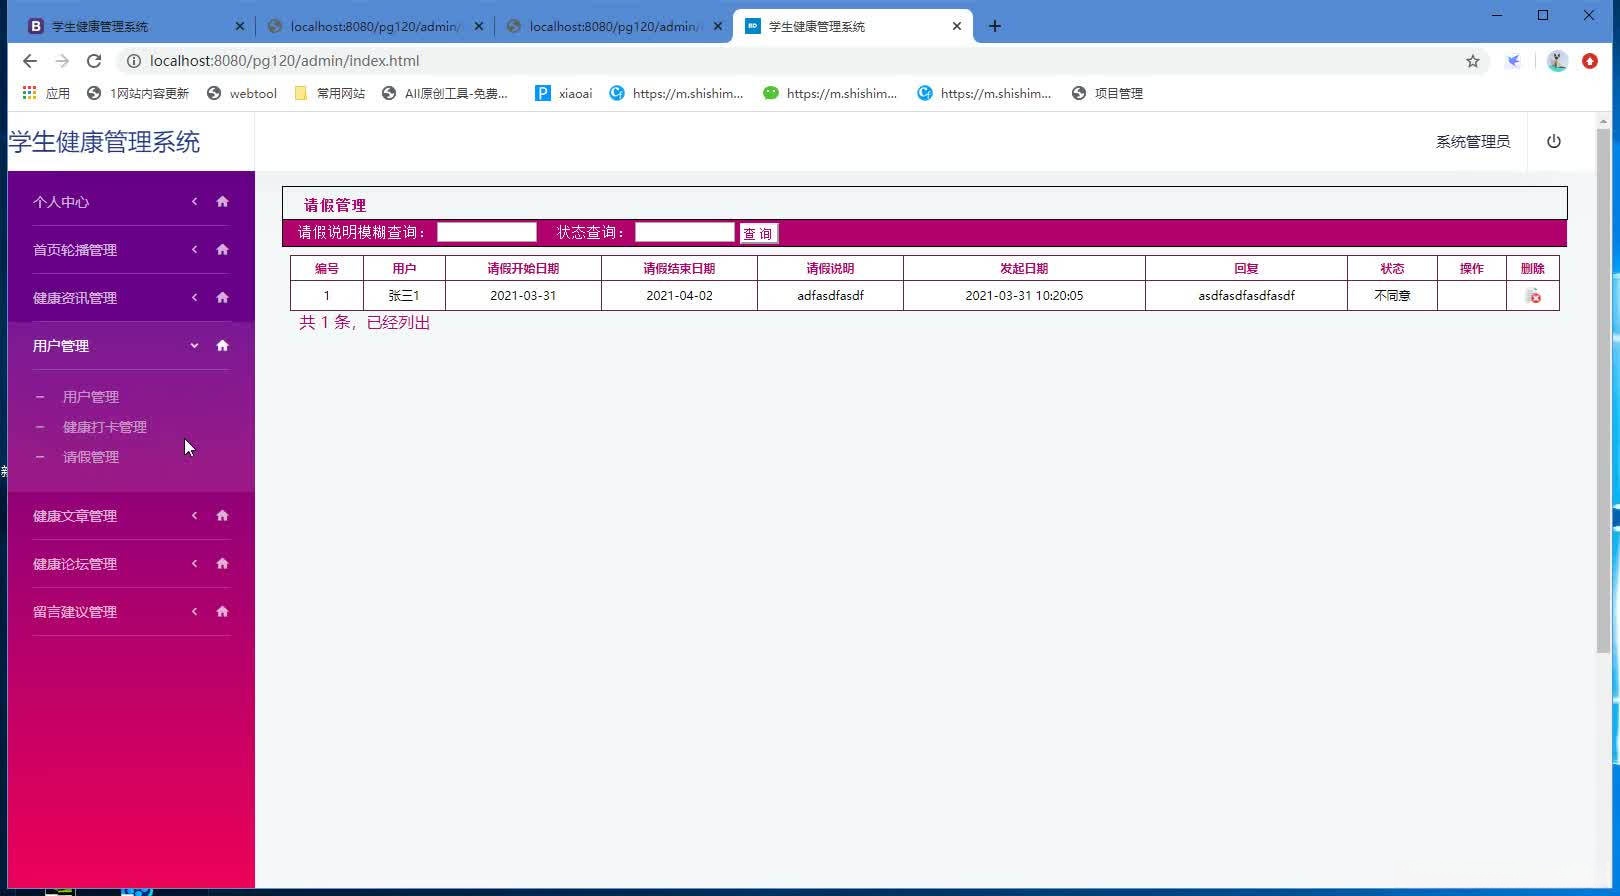This screenshot has height=896, width=1620.
Task: Expand the 留言建议管理 chevron
Action: coord(195,611)
